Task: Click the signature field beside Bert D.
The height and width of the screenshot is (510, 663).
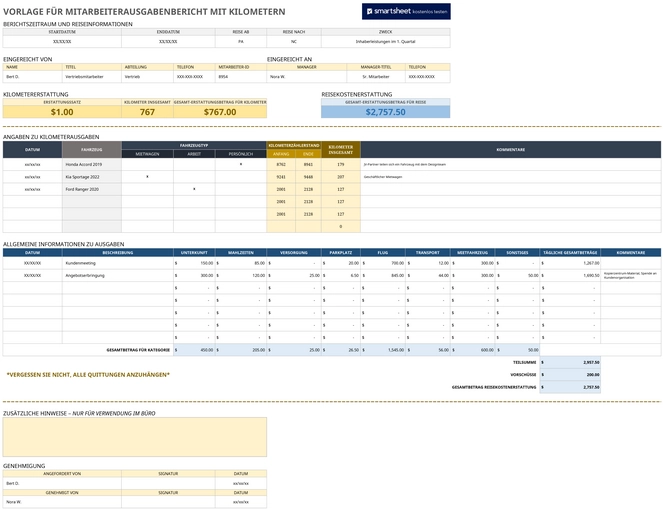Action: [x=168, y=483]
